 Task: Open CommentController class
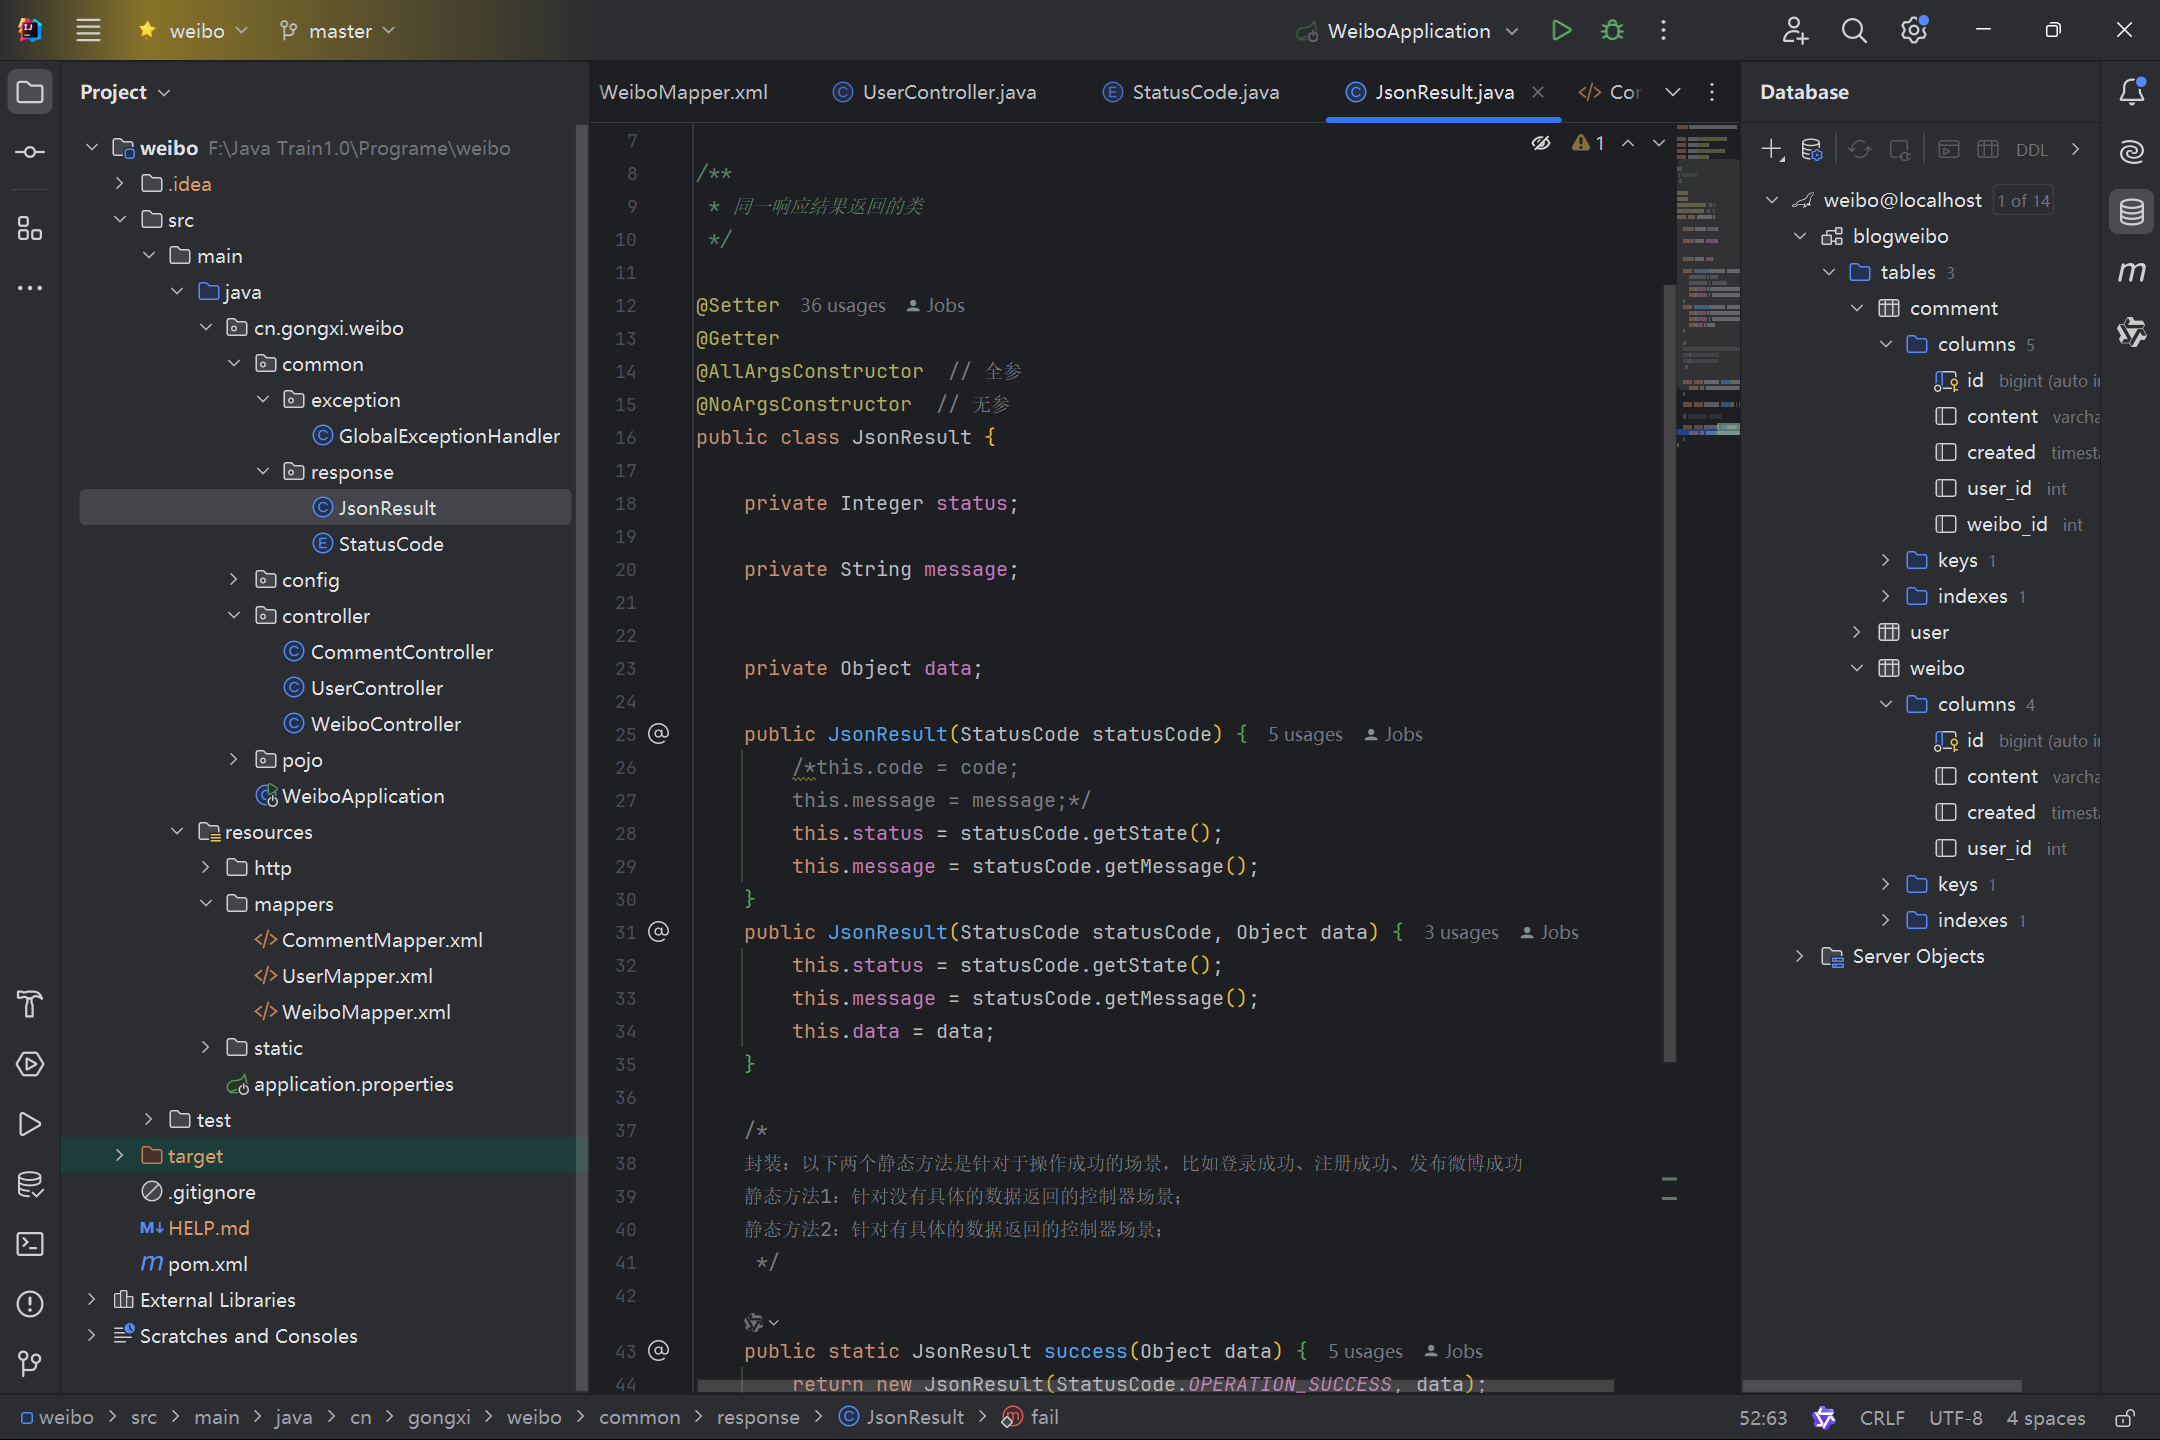click(402, 652)
